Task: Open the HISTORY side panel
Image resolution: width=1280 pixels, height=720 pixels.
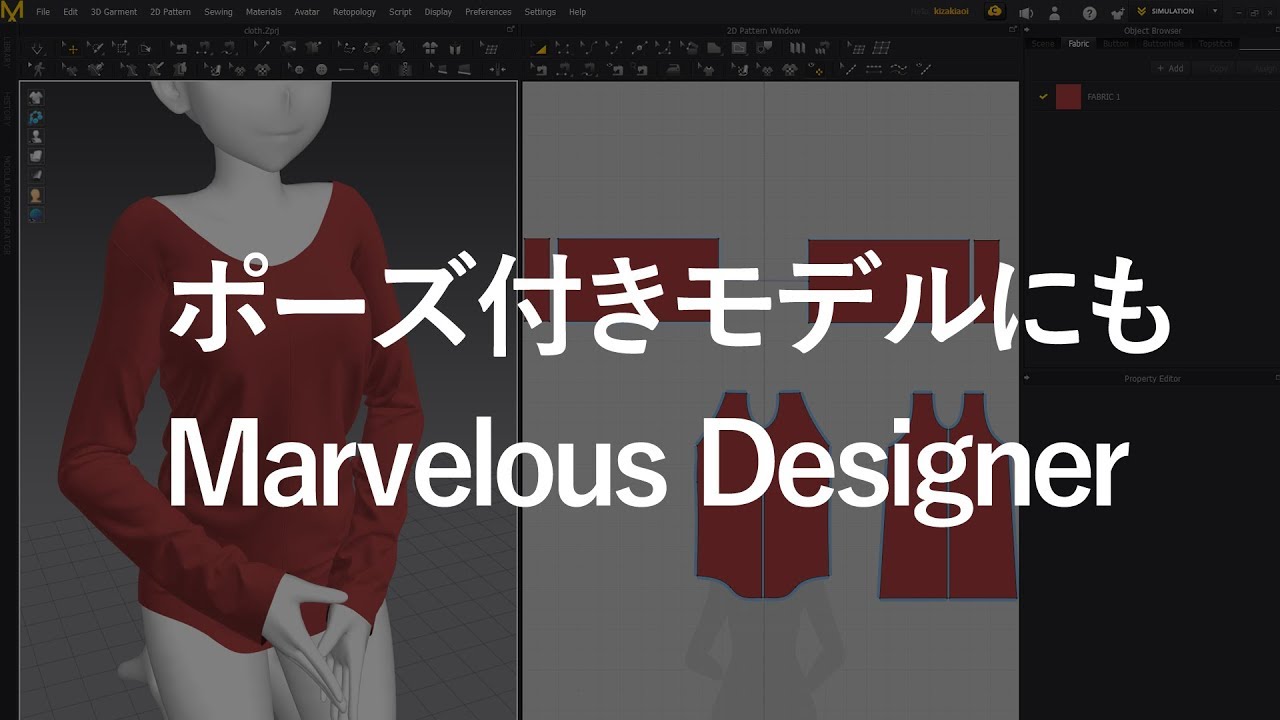Action: (x=7, y=108)
